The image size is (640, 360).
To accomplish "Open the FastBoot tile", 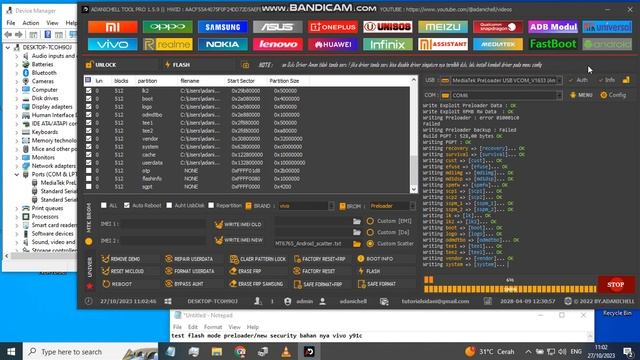I will pyautogui.click(x=553, y=44).
